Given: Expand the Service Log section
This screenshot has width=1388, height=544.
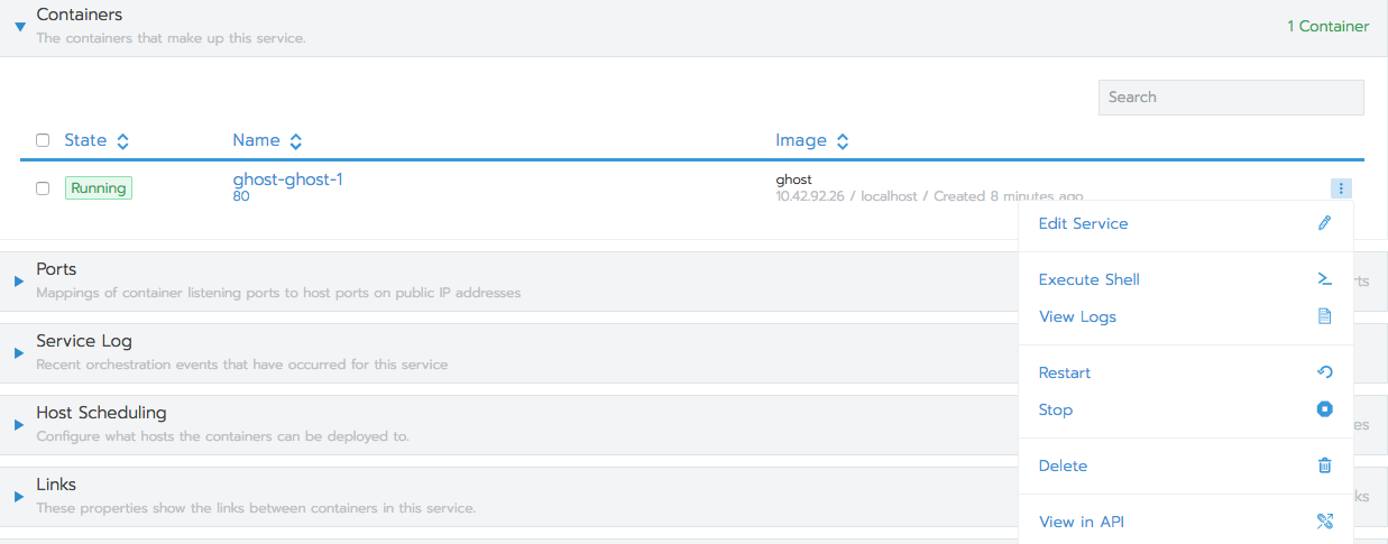Looking at the screenshot, I should click(x=19, y=353).
